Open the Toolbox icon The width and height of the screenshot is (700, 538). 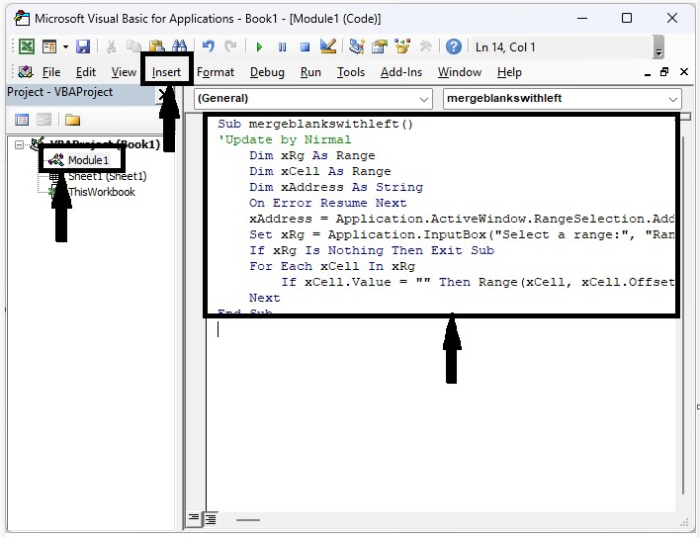click(425, 46)
